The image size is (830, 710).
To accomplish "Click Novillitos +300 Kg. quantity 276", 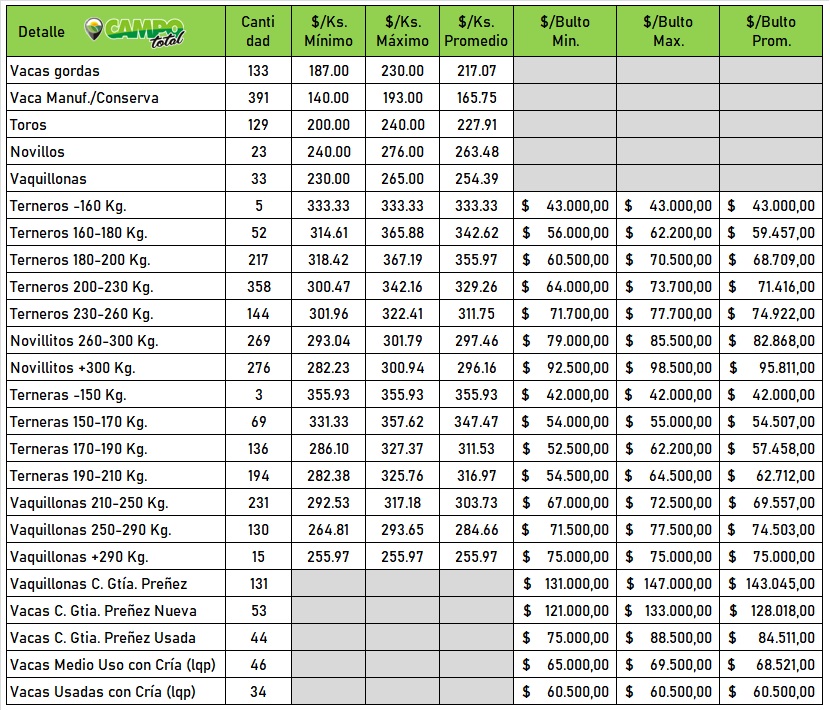I will [x=258, y=368].
